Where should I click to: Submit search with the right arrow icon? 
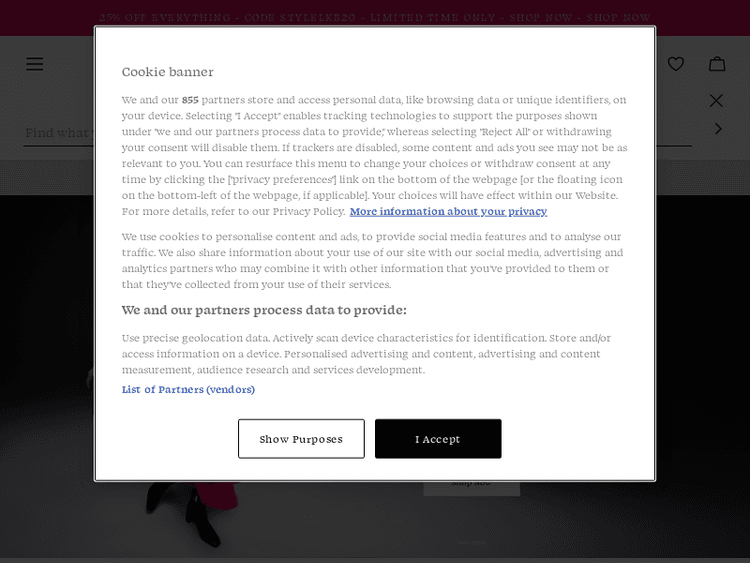click(717, 129)
